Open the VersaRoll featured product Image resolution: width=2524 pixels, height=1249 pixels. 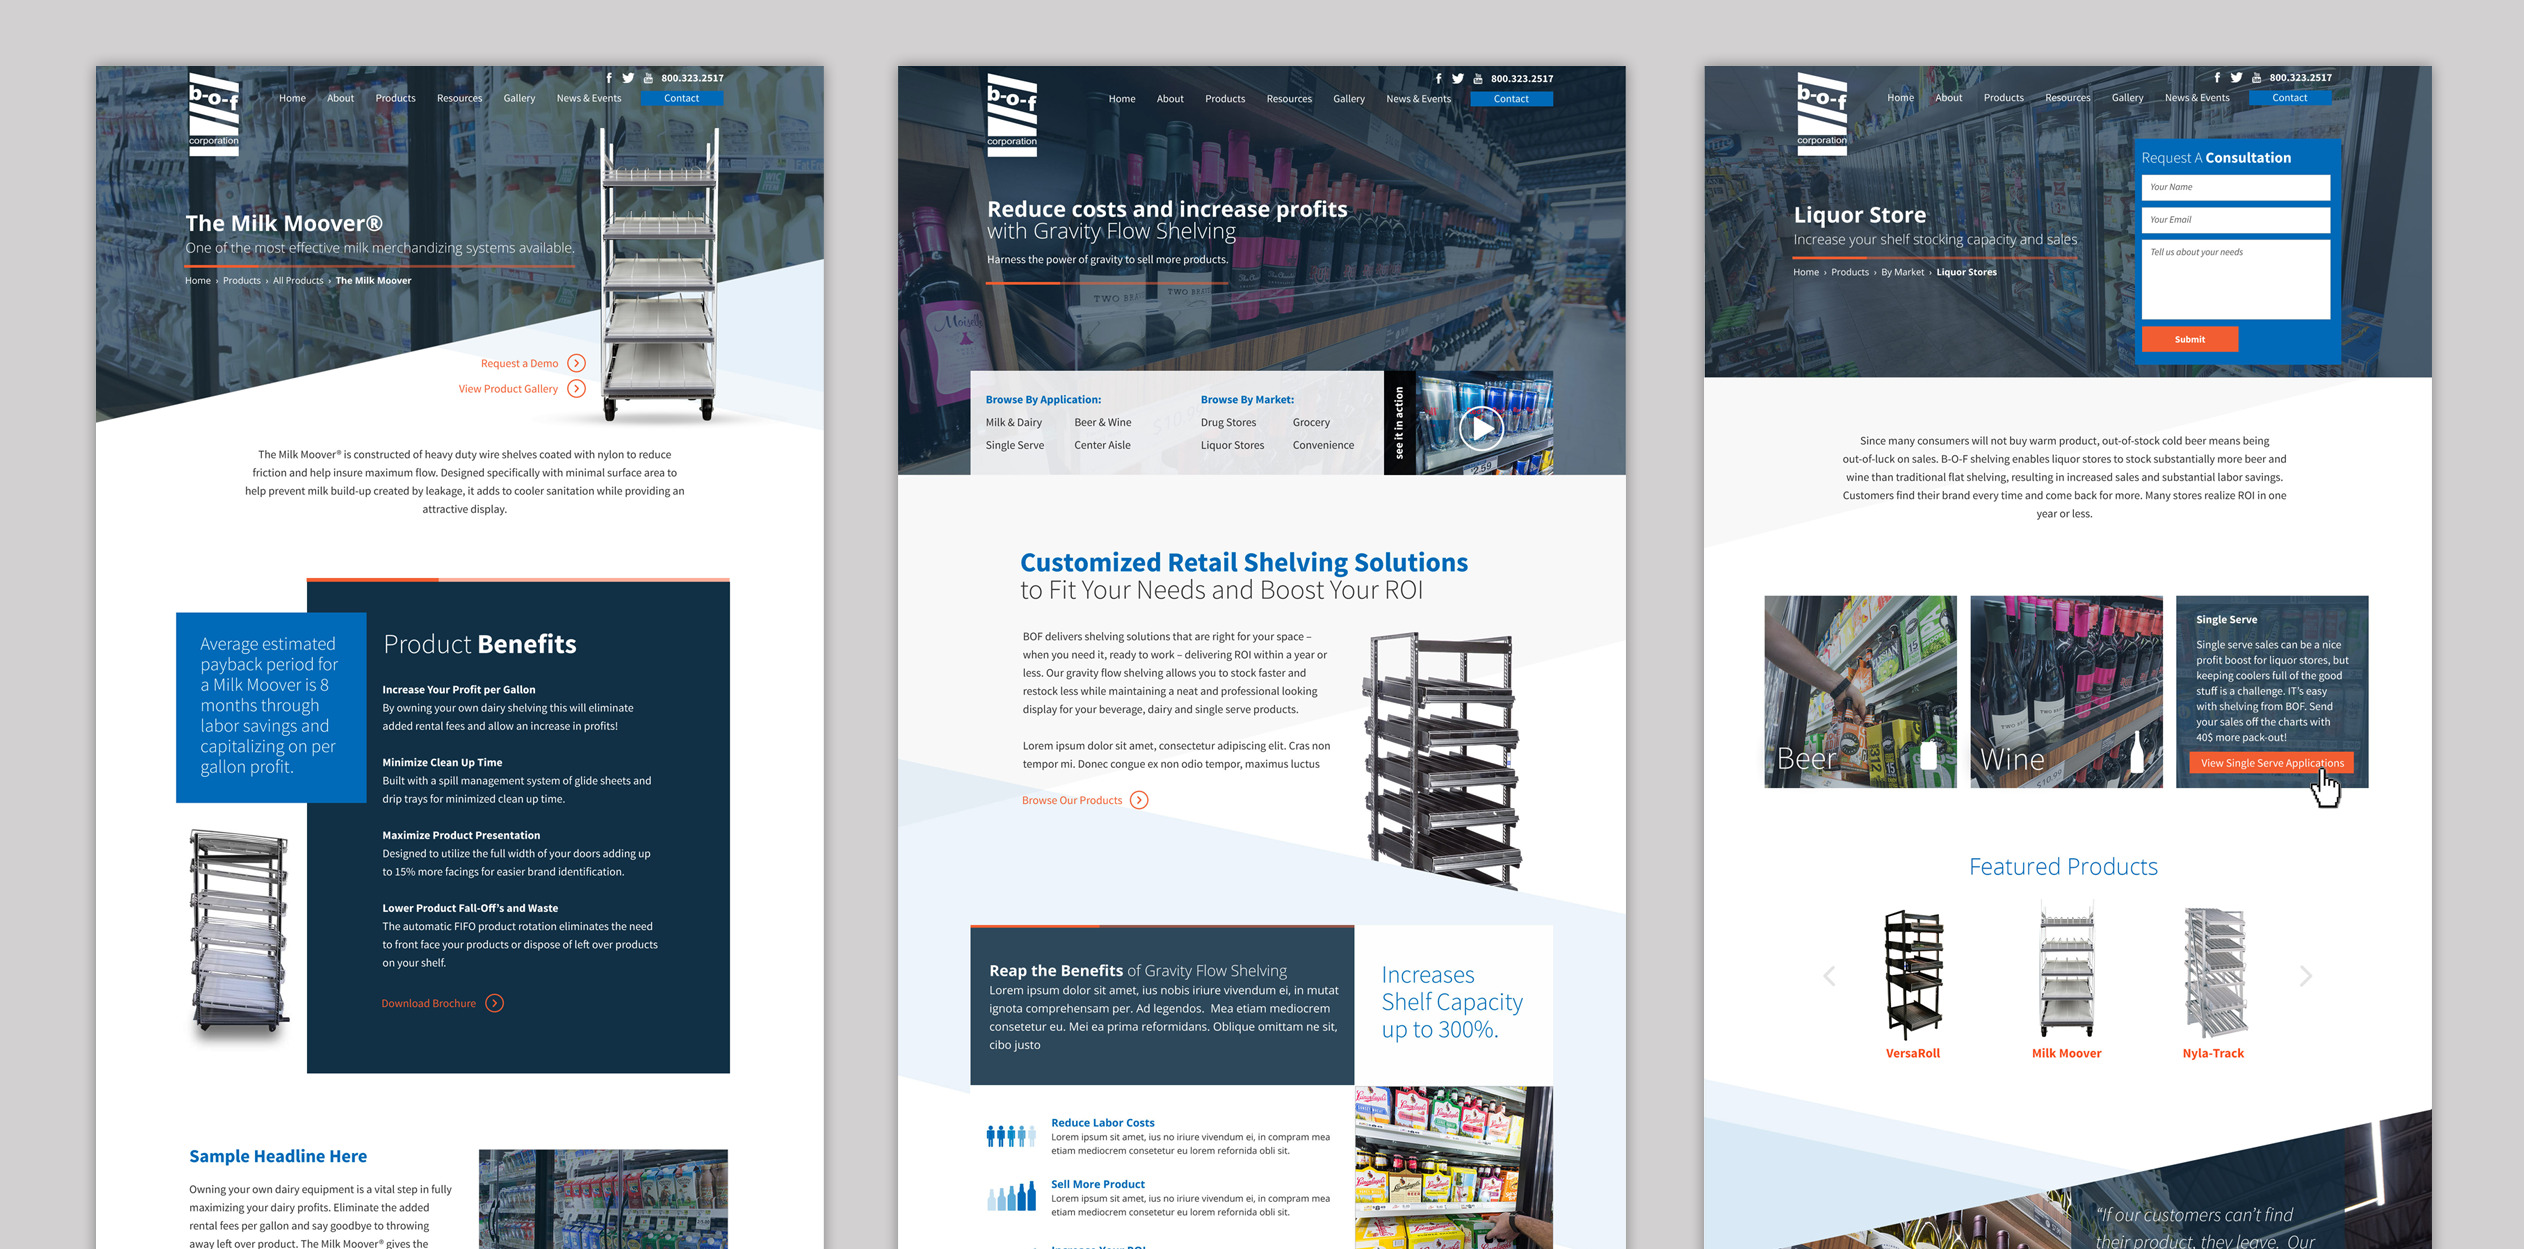point(1912,1053)
